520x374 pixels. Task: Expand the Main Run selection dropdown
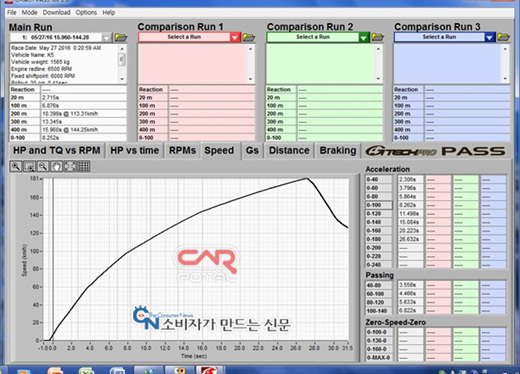(106, 38)
